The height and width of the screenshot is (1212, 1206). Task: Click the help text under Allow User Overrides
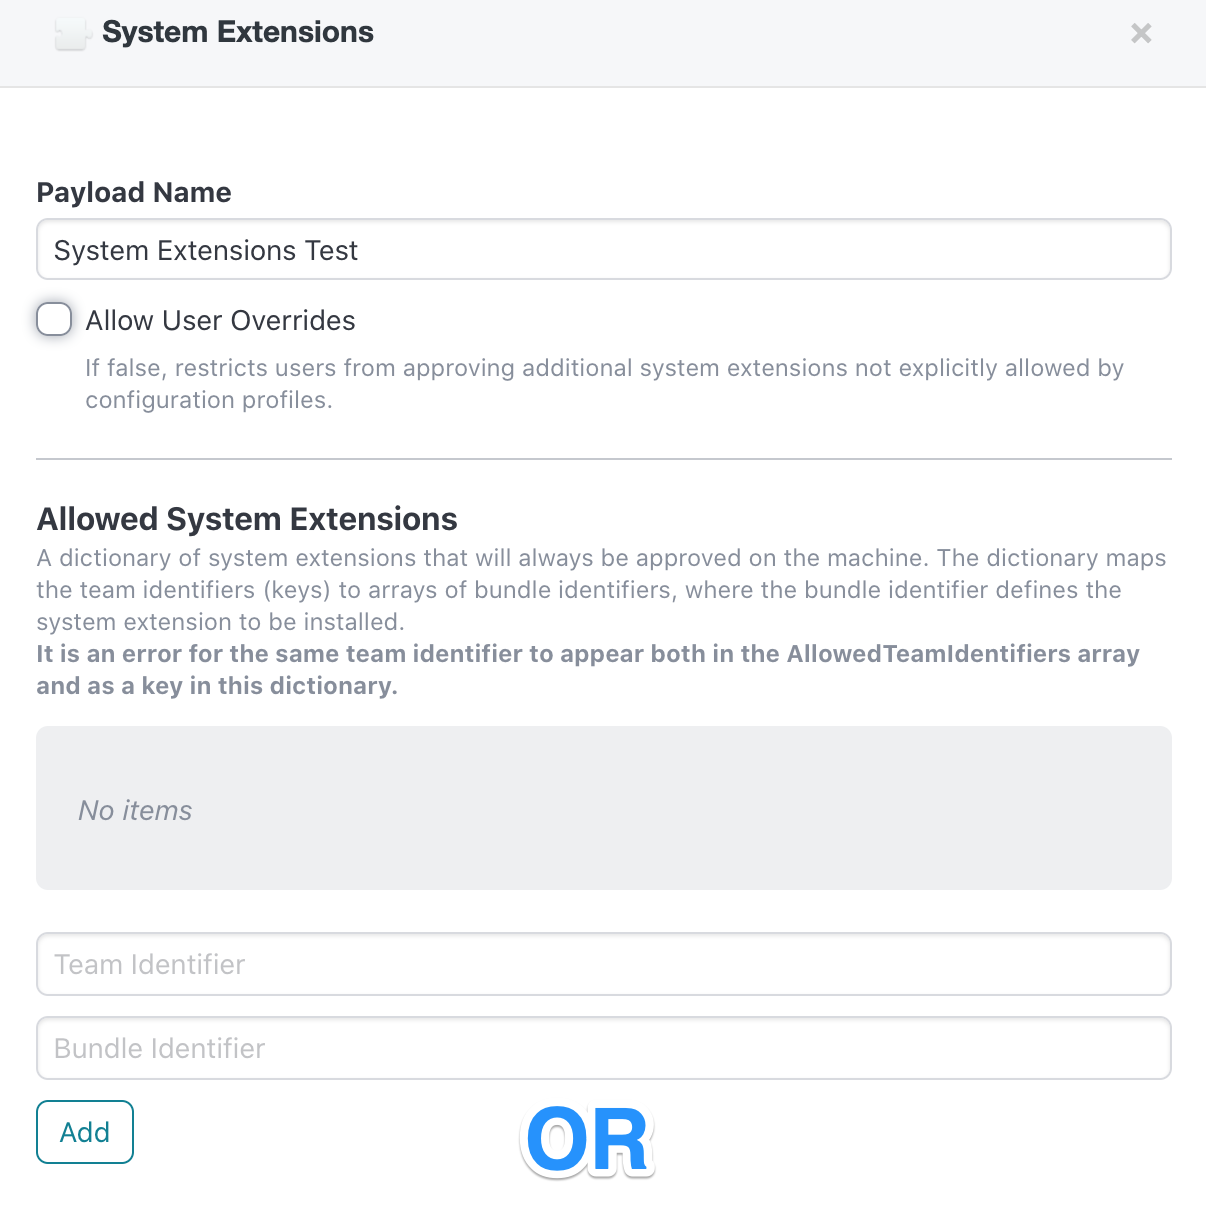tap(604, 384)
